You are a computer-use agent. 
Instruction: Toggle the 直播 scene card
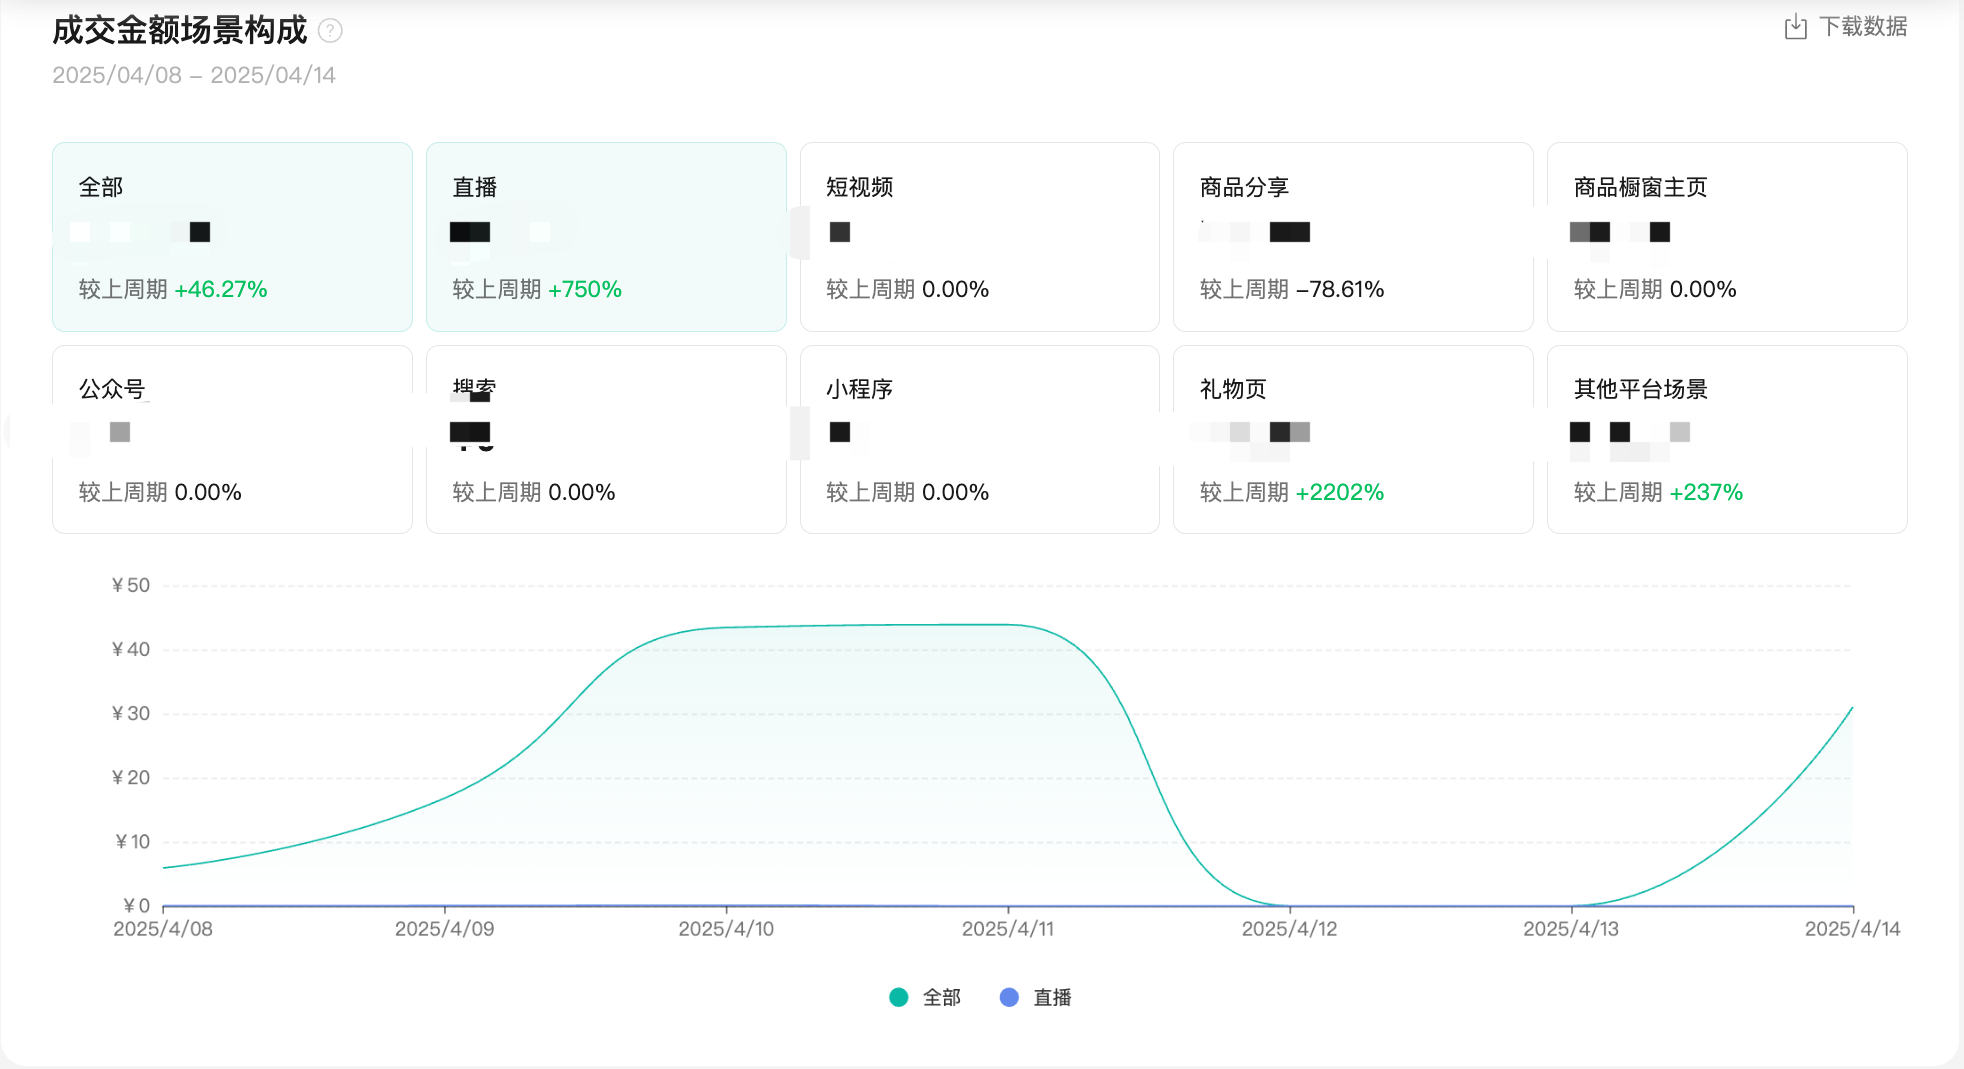click(x=606, y=237)
